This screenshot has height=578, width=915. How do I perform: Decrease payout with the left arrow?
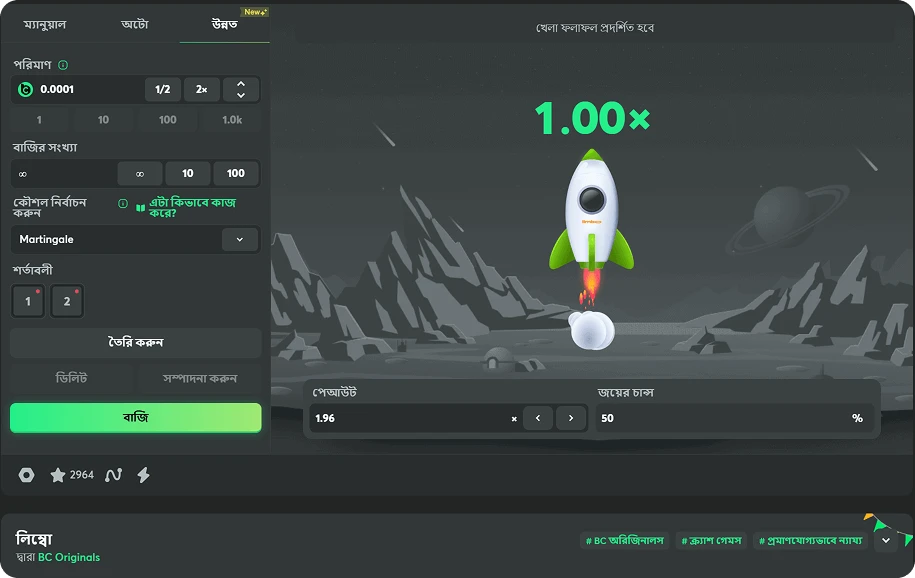(538, 418)
